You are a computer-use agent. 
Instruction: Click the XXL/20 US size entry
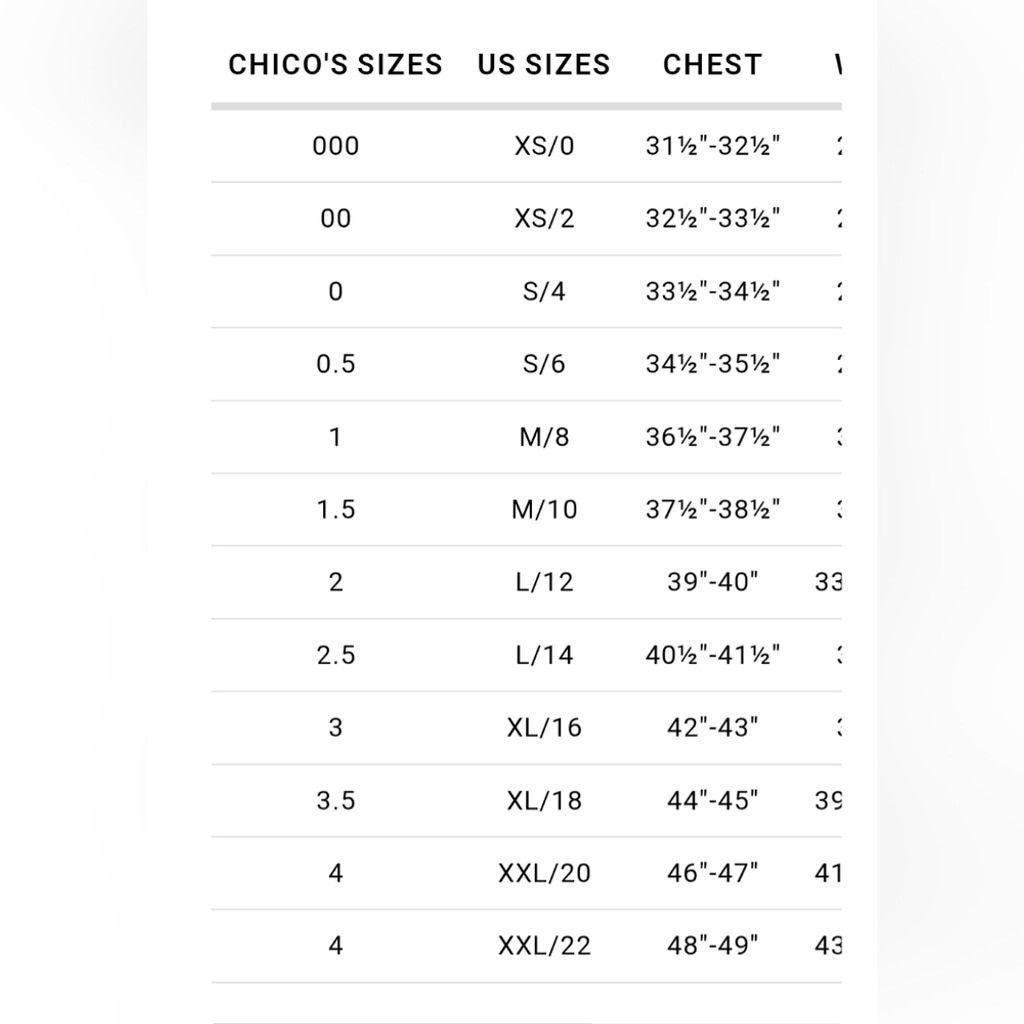click(x=544, y=873)
